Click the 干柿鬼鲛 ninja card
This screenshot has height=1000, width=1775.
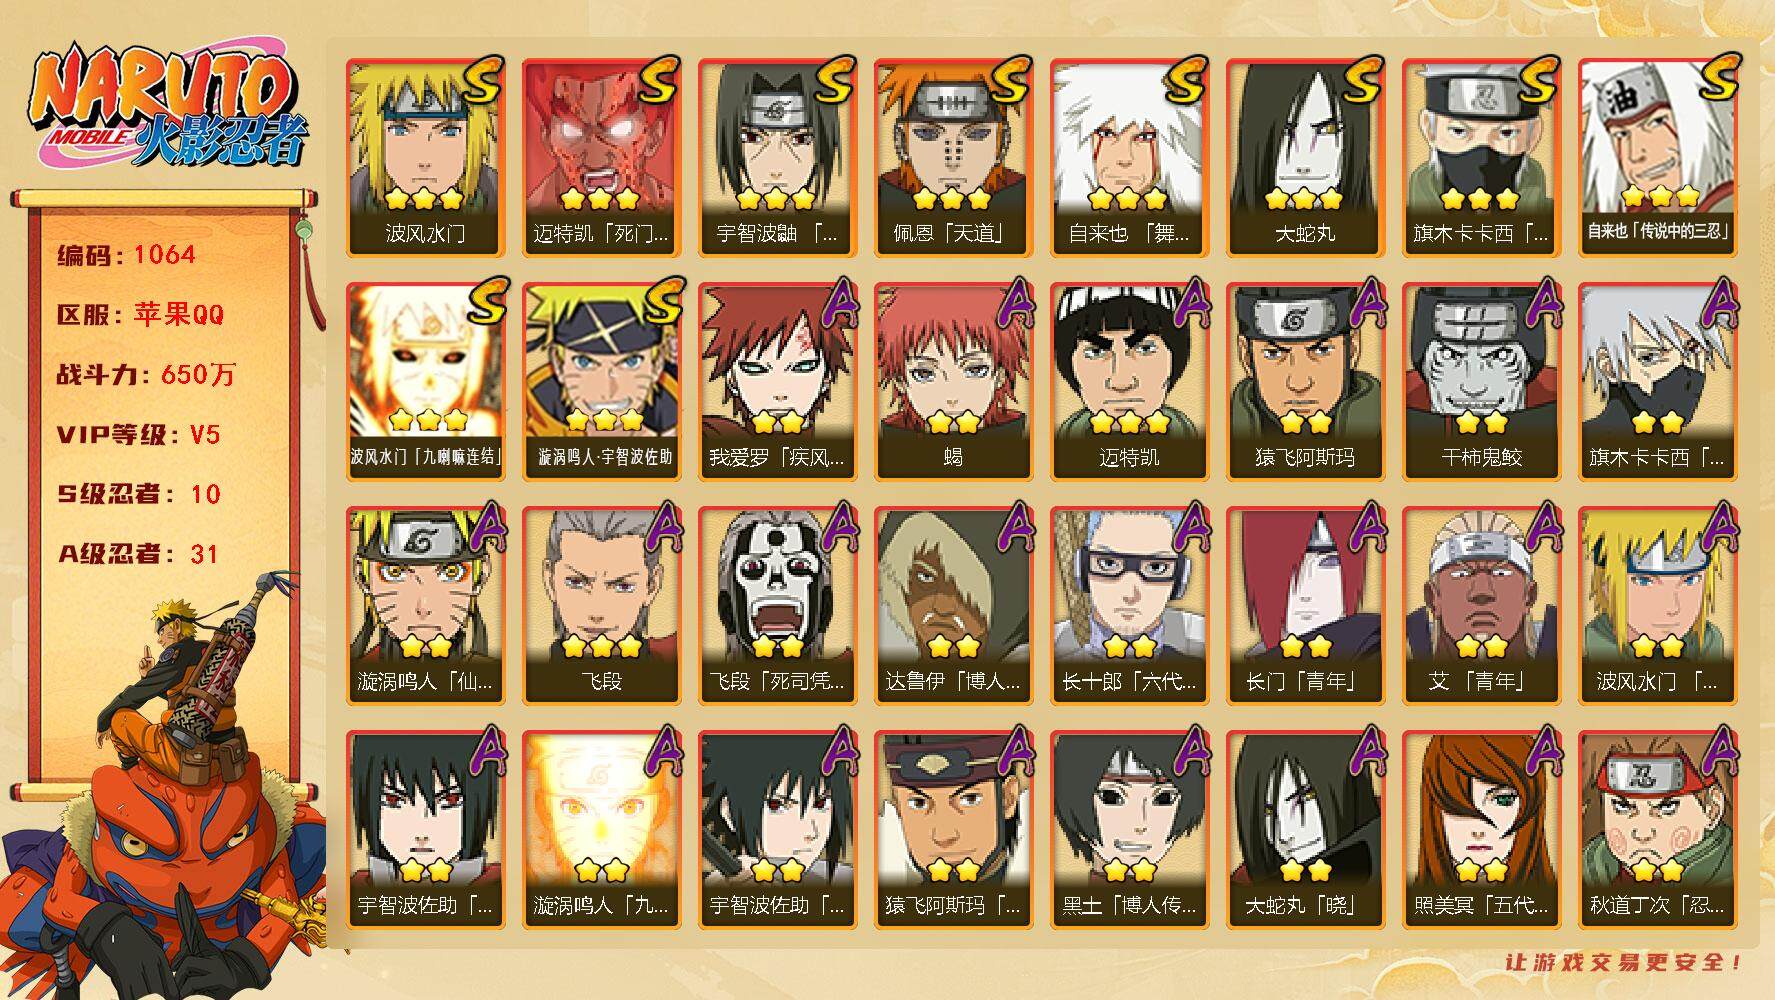pos(1482,381)
